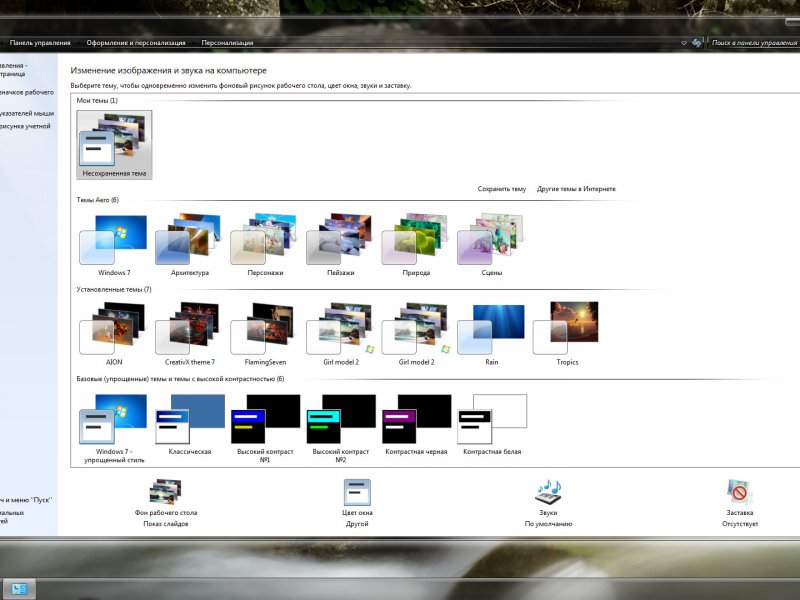Click the Изменение изображения и звука heading
Screen dimensions: 800x600
(168, 70)
